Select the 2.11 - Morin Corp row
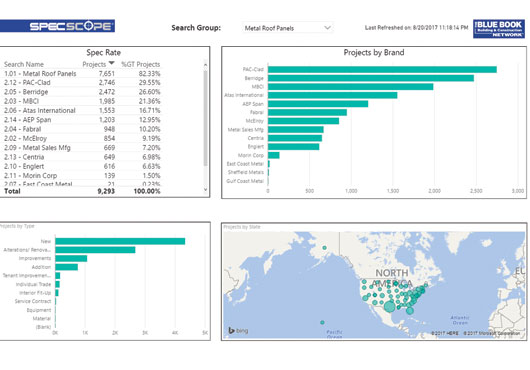This screenshot has width=530, height=370. 82,176
